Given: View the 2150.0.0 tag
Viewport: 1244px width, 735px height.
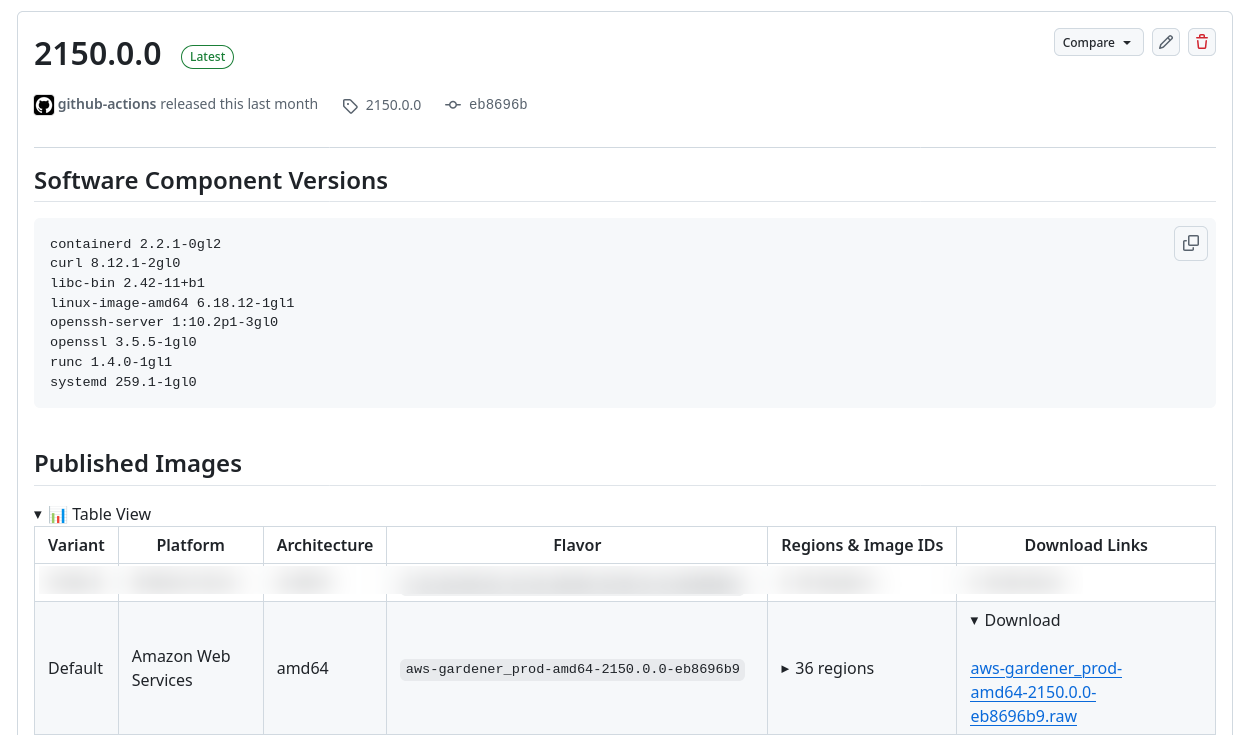Looking at the screenshot, I should 393,104.
